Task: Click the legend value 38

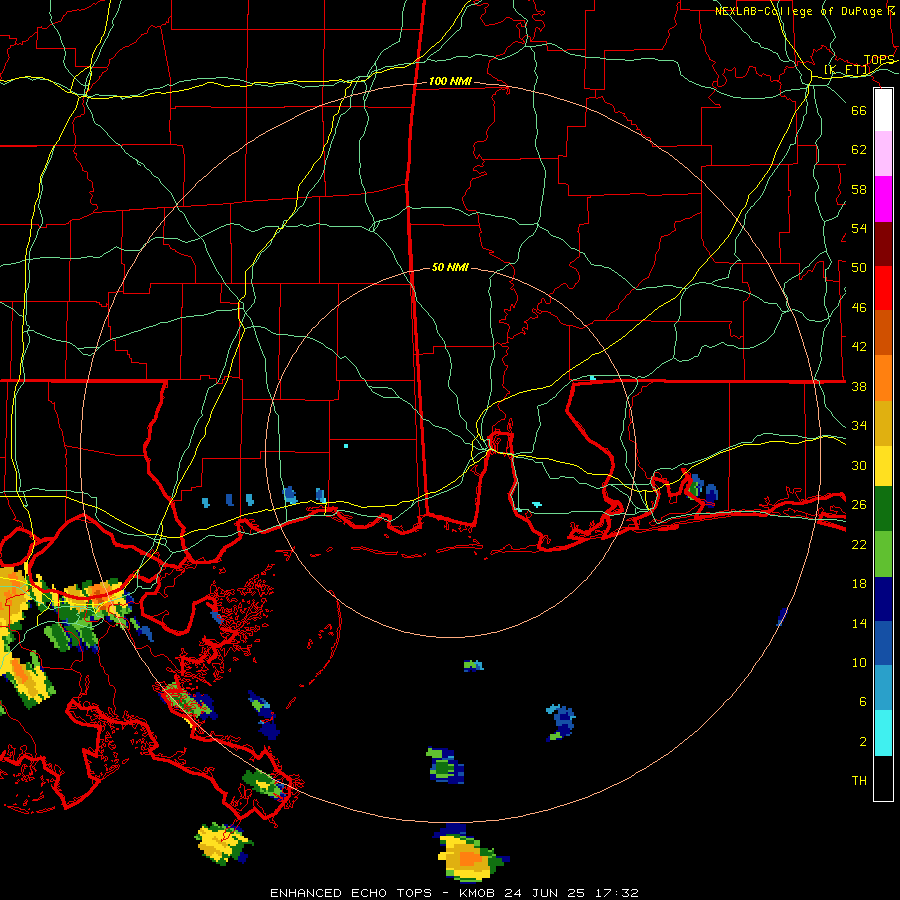Action: point(859,387)
